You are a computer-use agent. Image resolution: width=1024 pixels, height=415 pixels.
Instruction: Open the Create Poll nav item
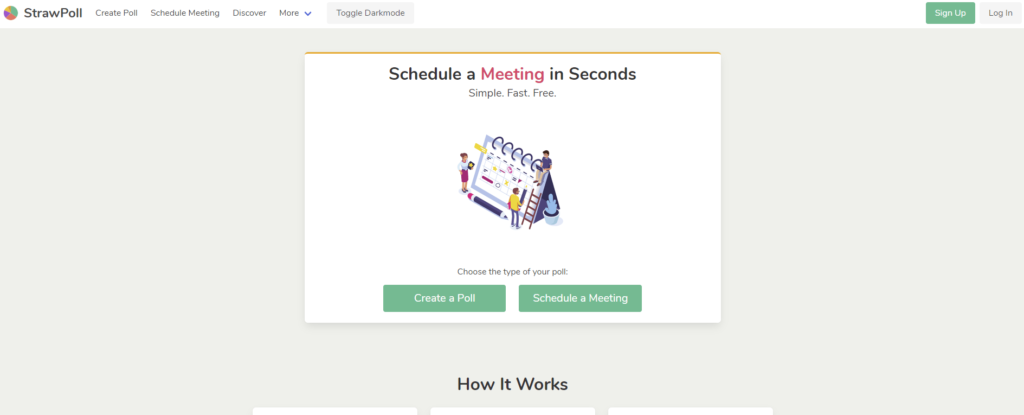point(116,13)
